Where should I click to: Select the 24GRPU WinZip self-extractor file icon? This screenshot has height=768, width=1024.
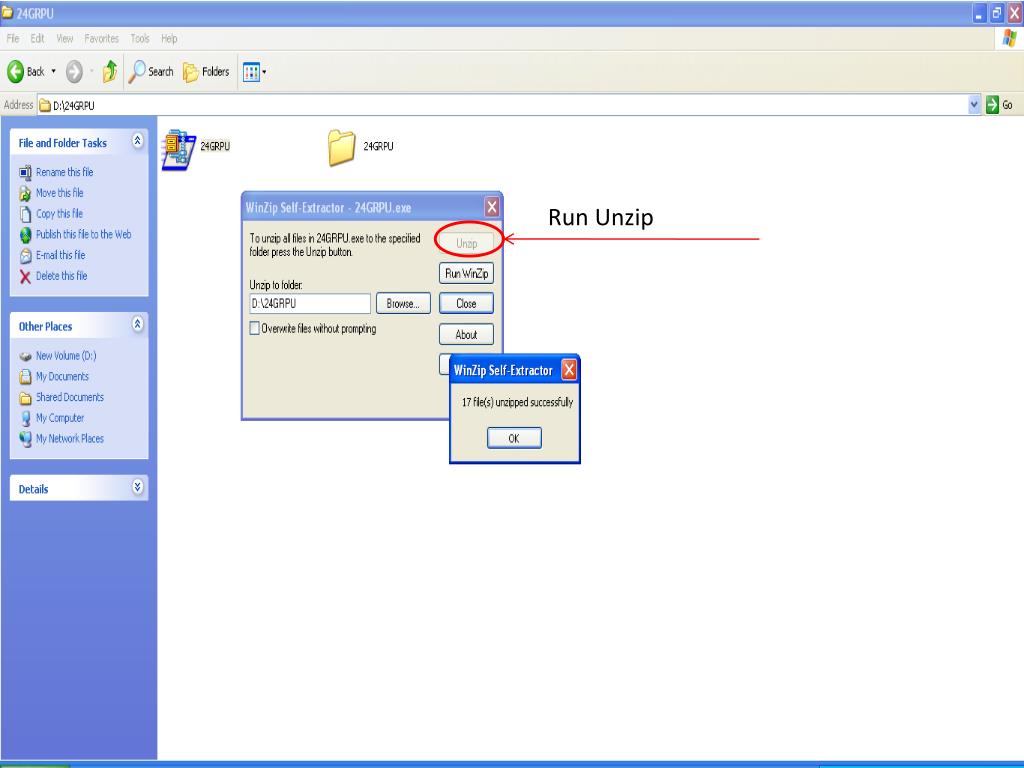pyautogui.click(x=179, y=150)
